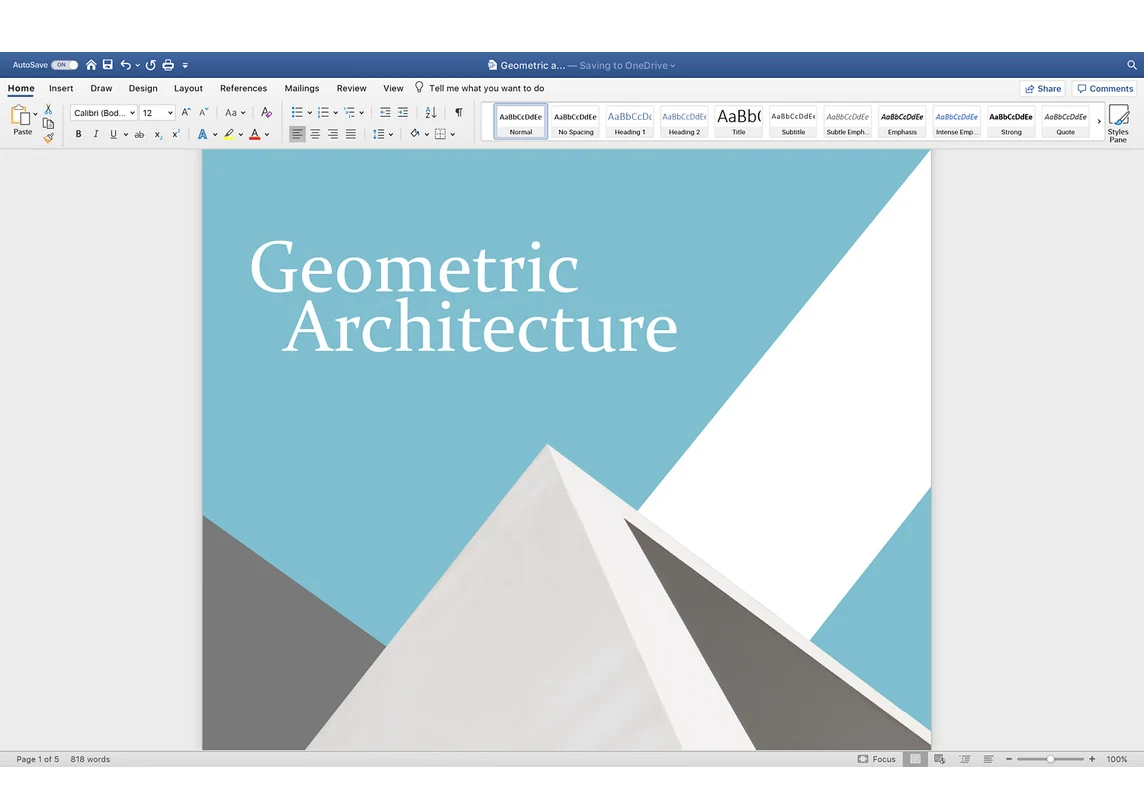
Task: Justify the text
Action: tap(351, 134)
